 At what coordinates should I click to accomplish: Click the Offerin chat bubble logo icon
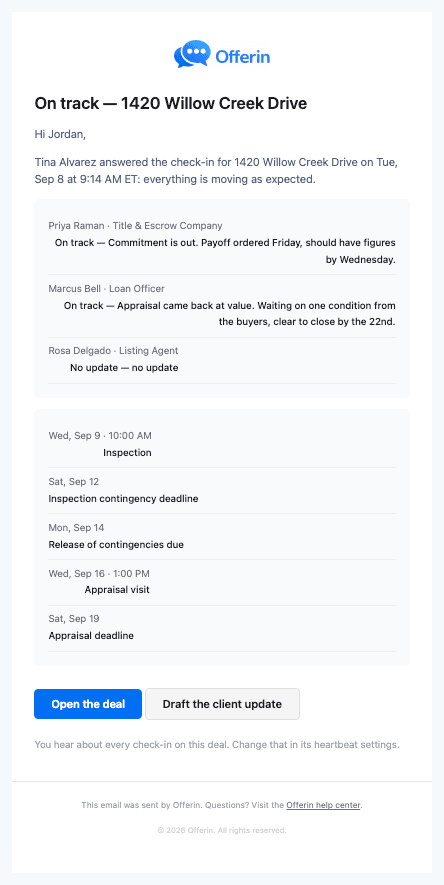(x=192, y=54)
